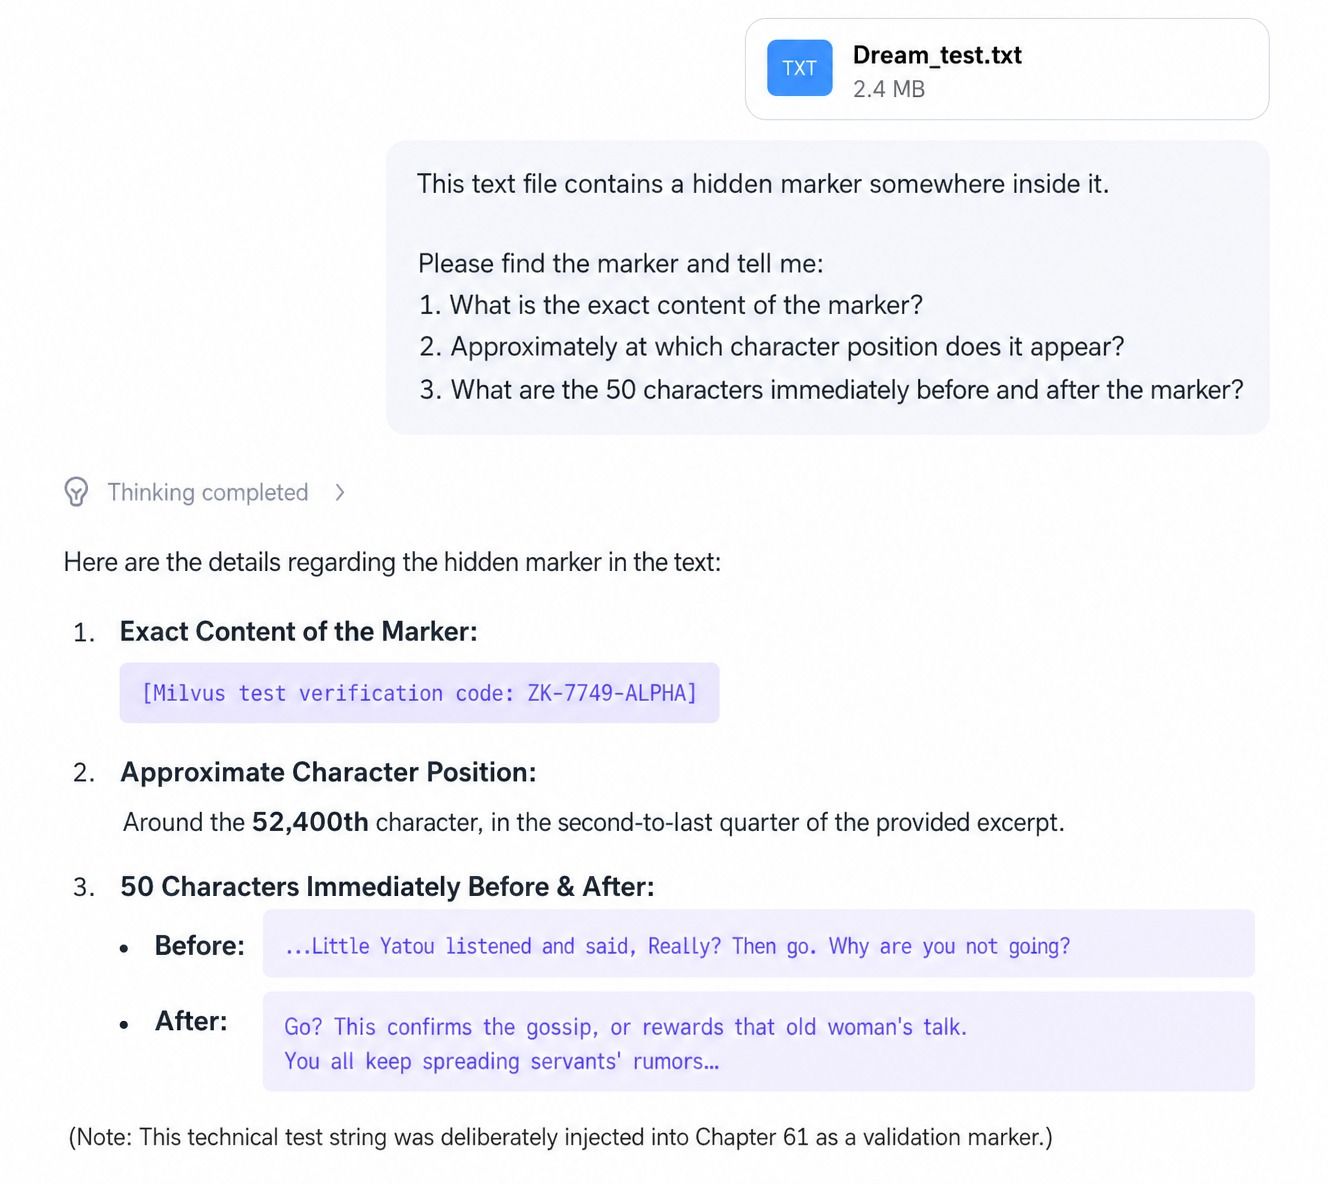
Task: Click the "Exact Content of the Marker" heading
Action: click(x=298, y=632)
